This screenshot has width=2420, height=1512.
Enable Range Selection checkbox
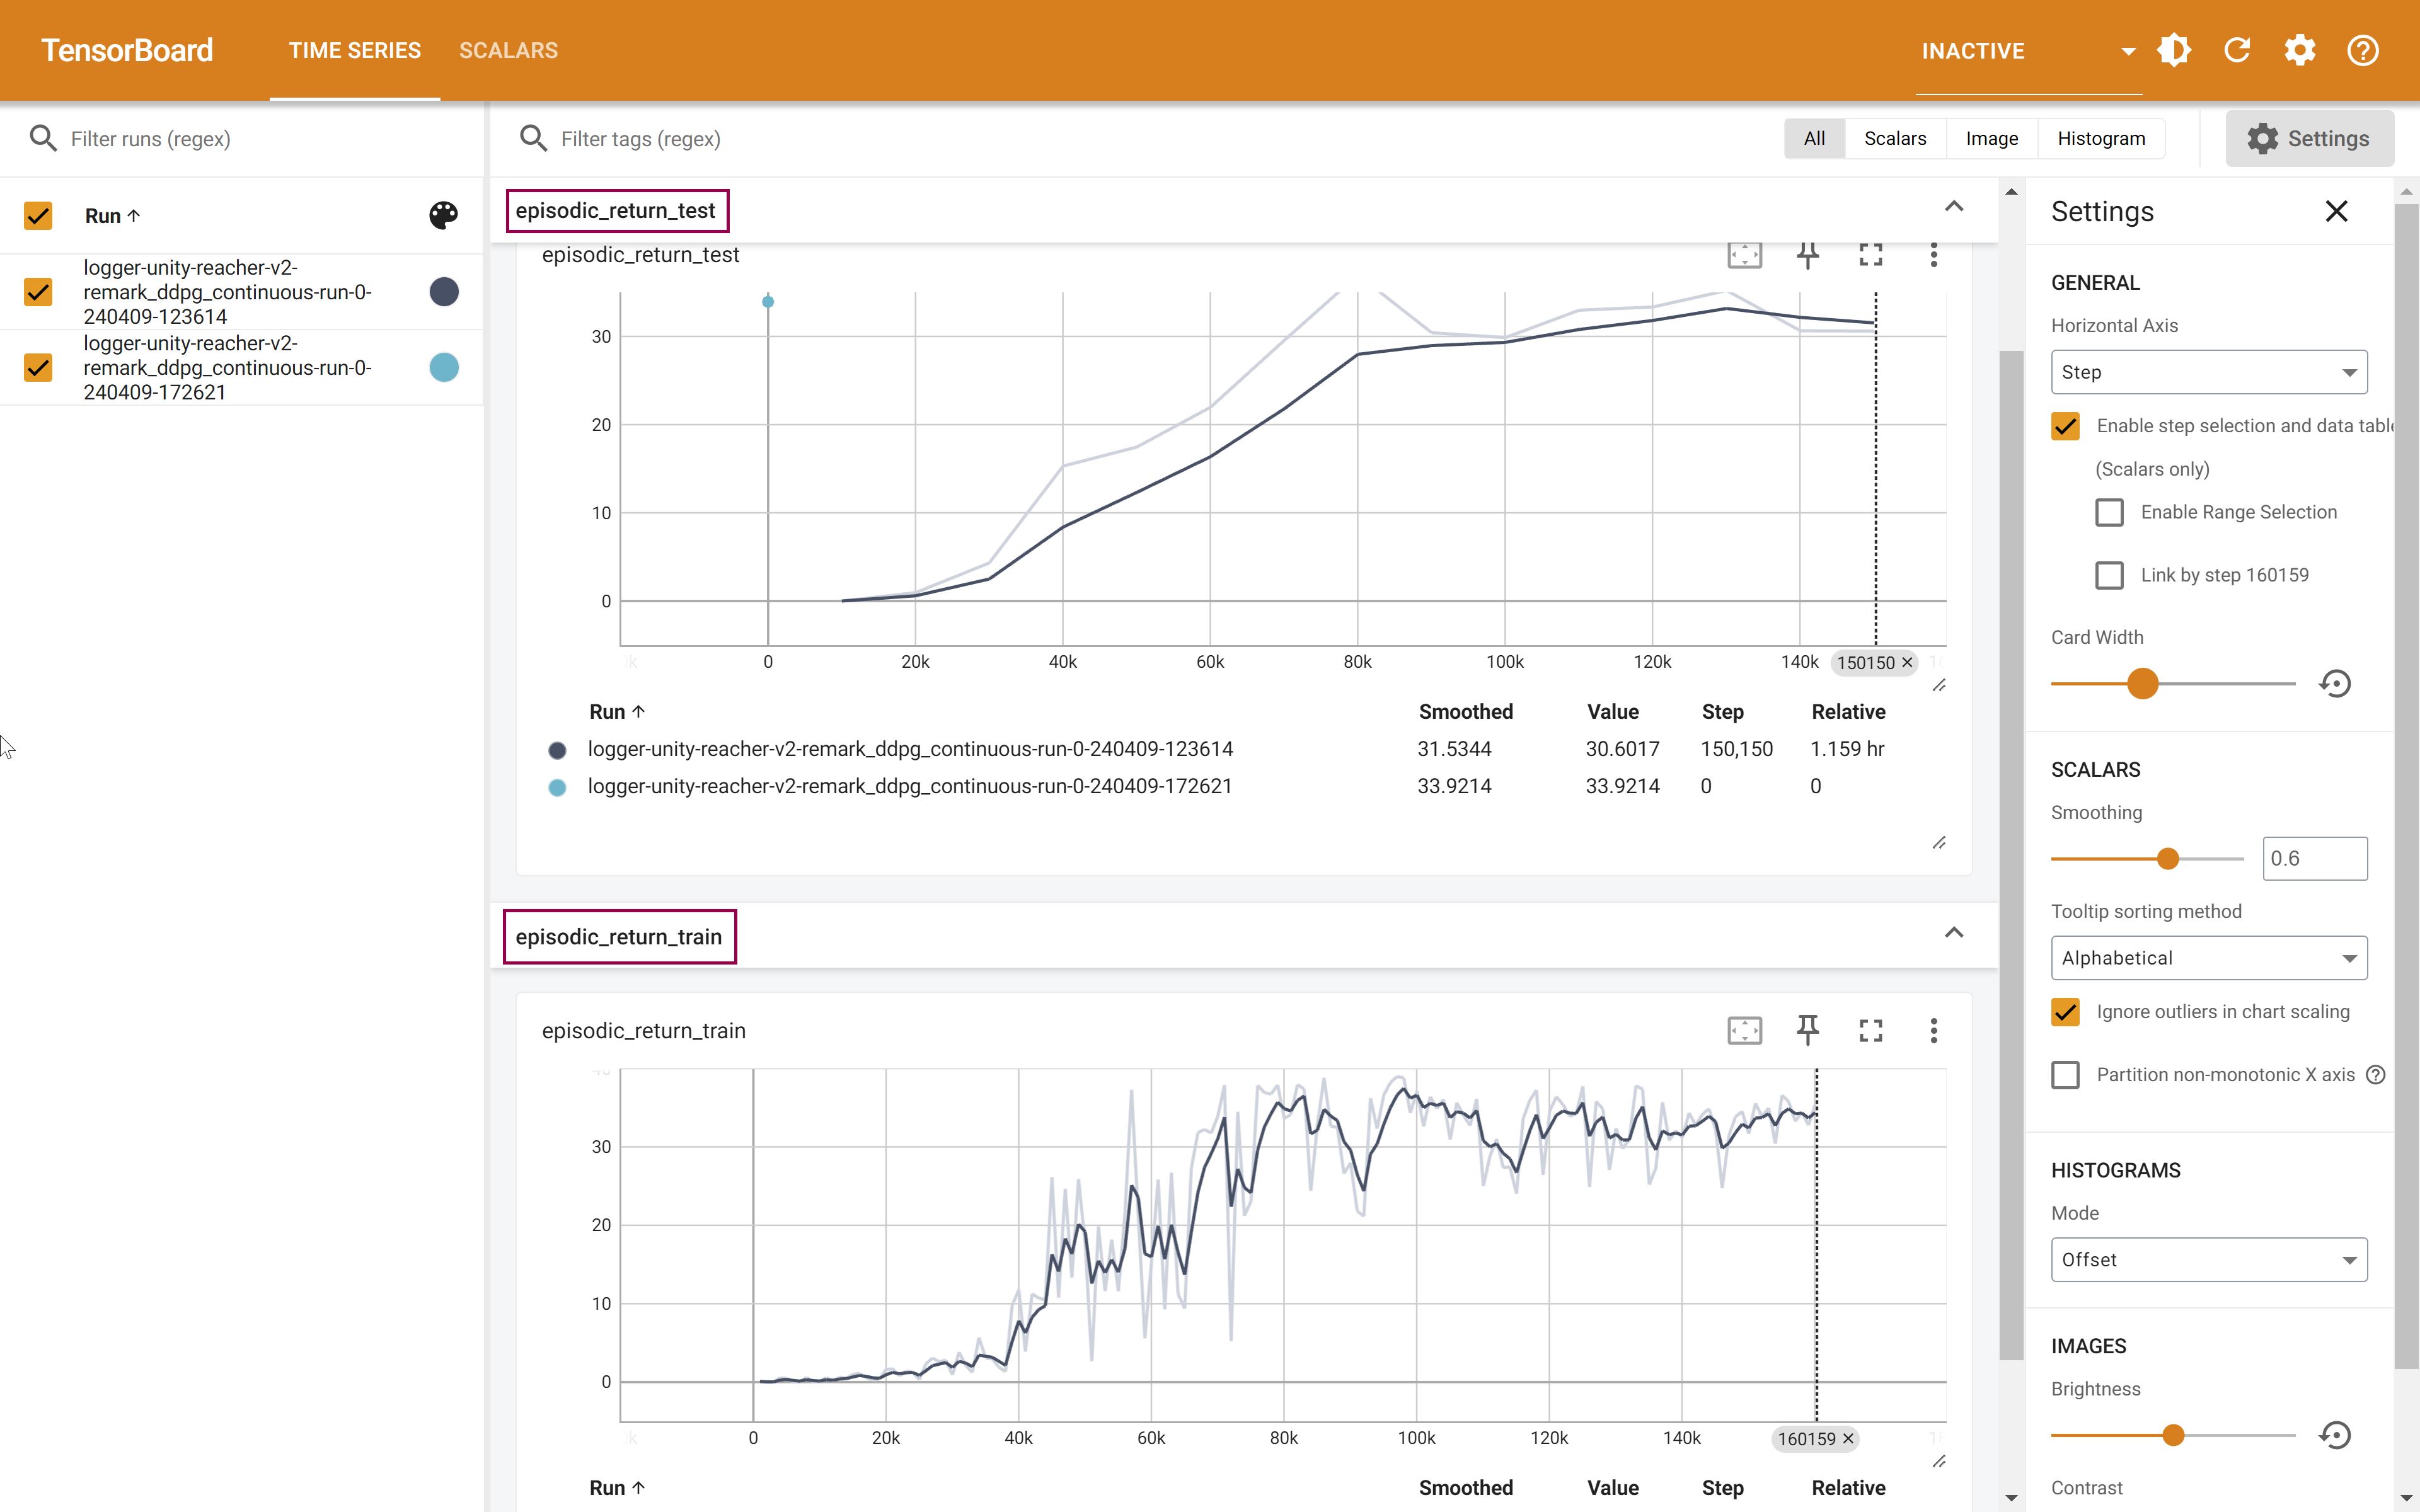pos(2109,512)
